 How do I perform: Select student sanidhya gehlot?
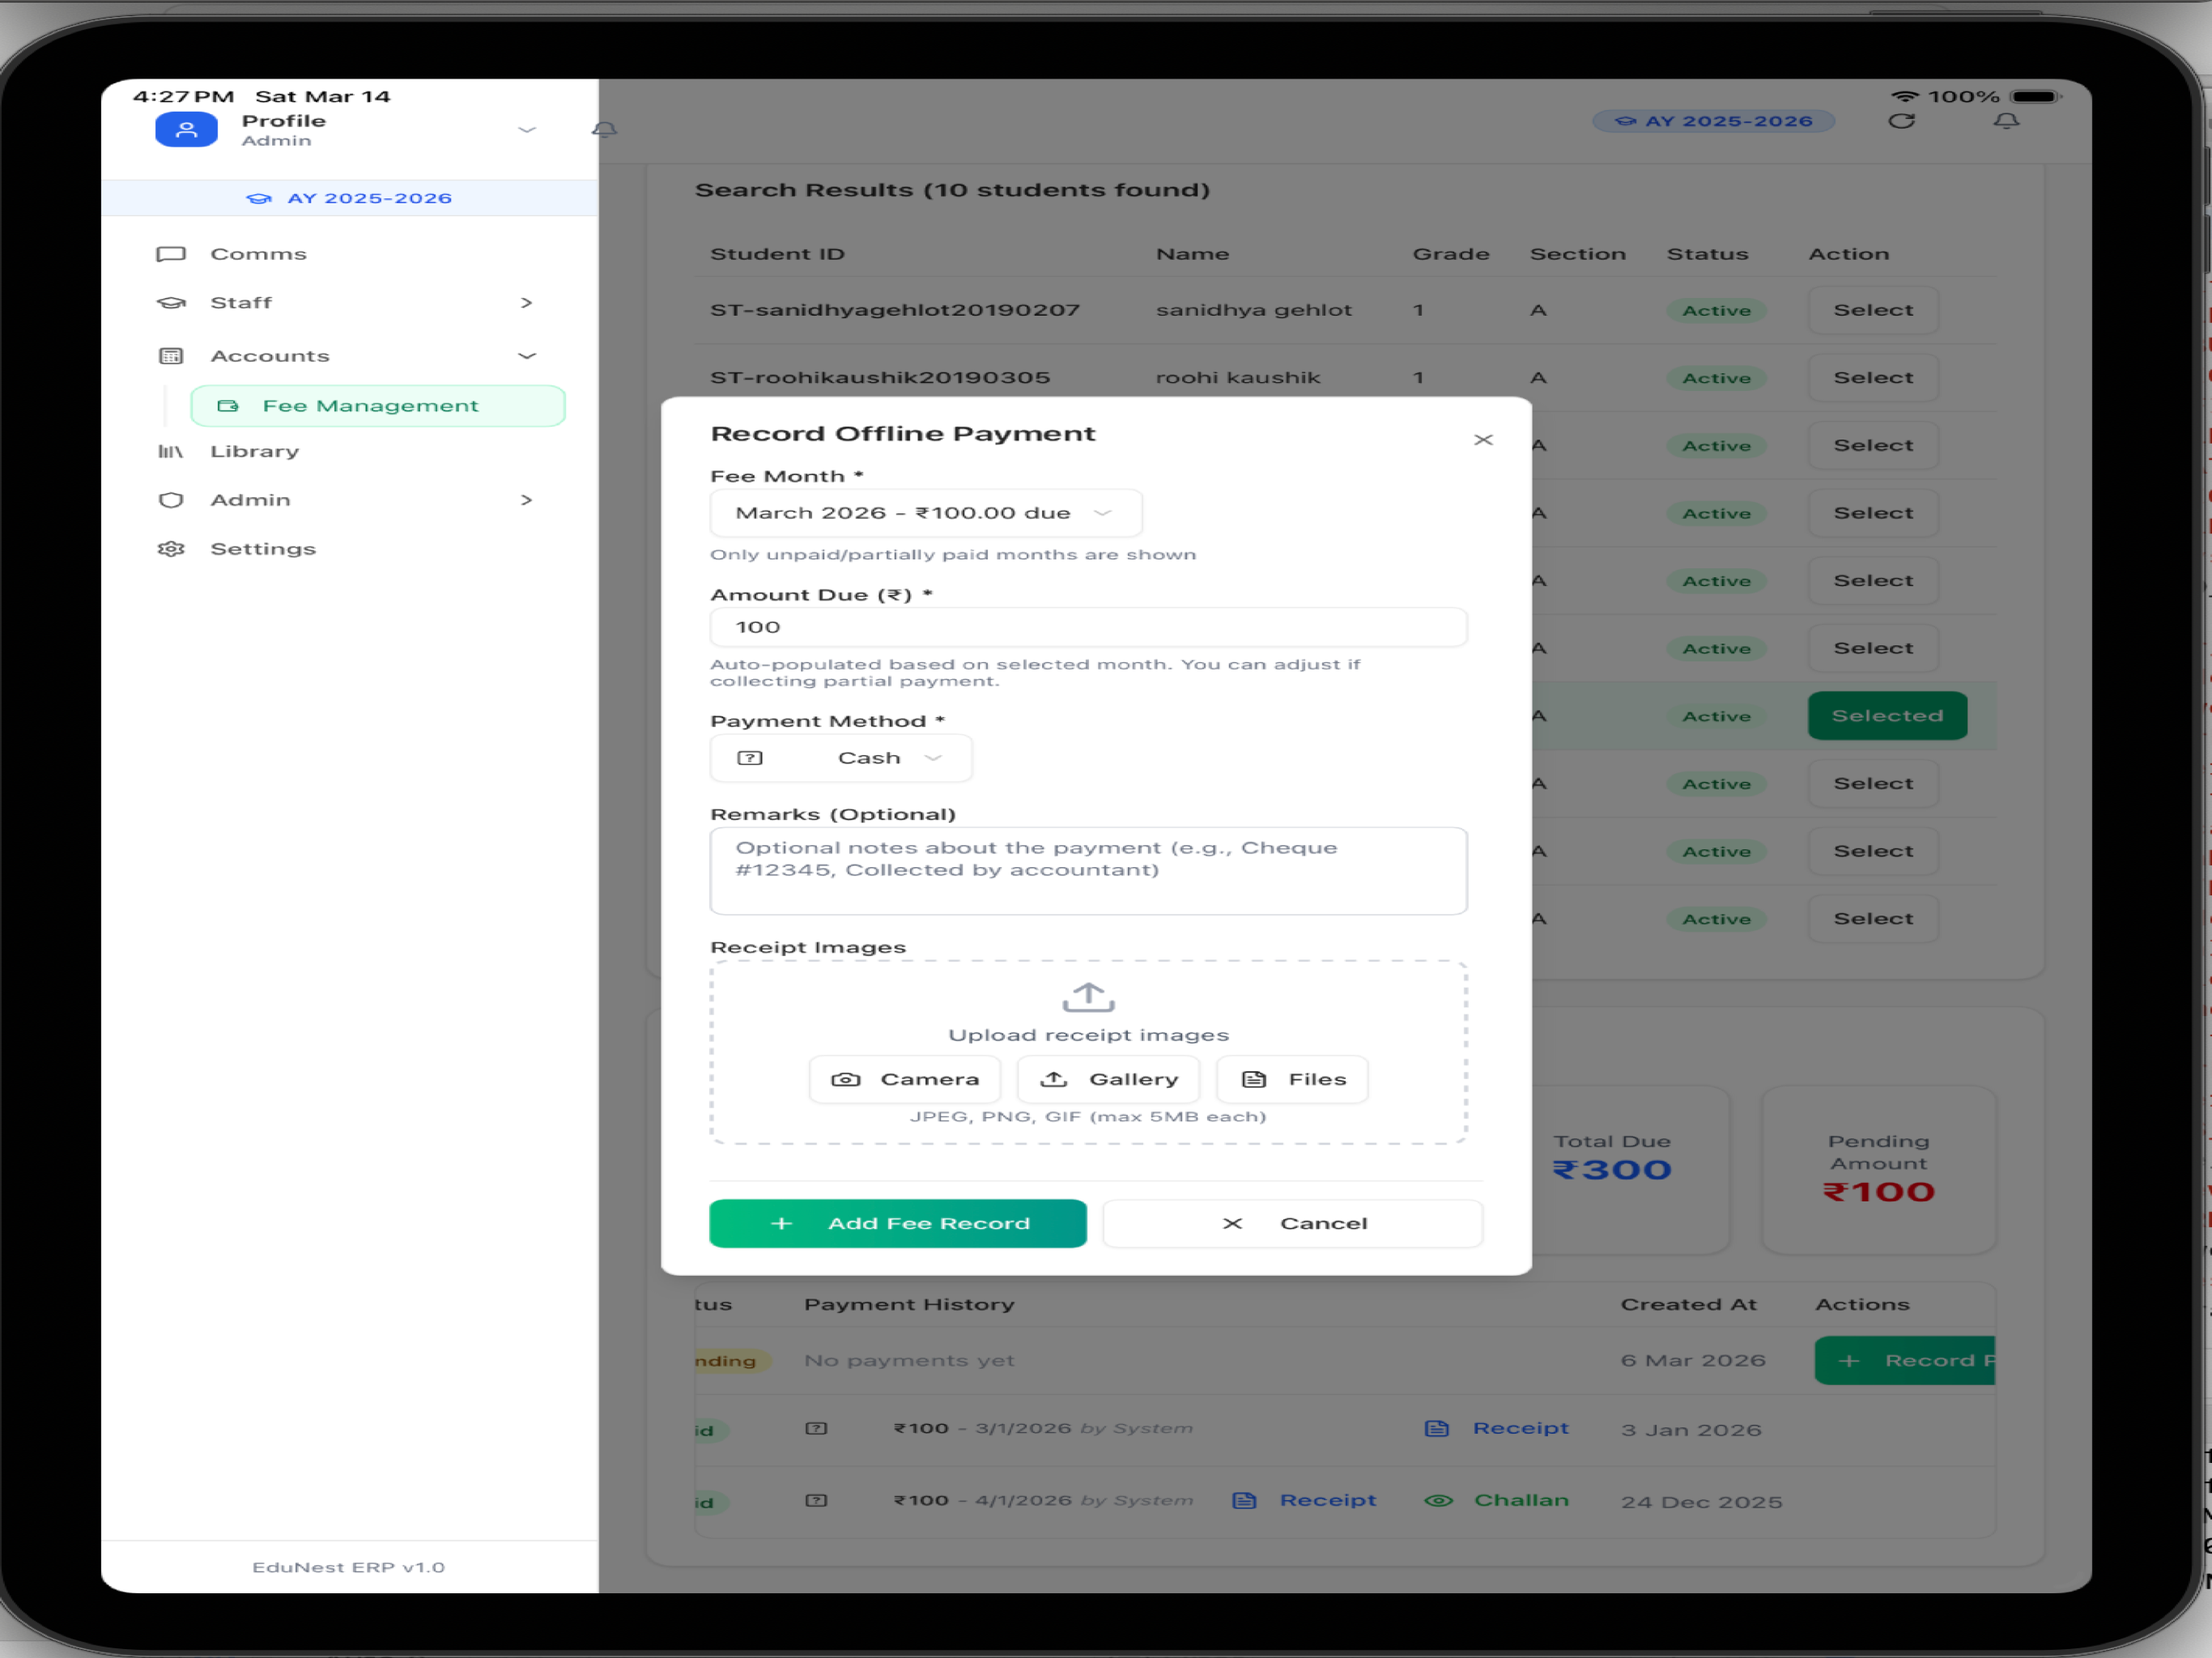pos(1872,310)
